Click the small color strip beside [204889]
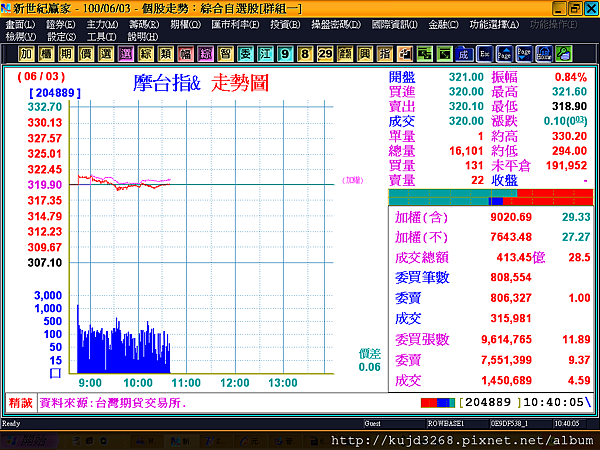 [438, 403]
